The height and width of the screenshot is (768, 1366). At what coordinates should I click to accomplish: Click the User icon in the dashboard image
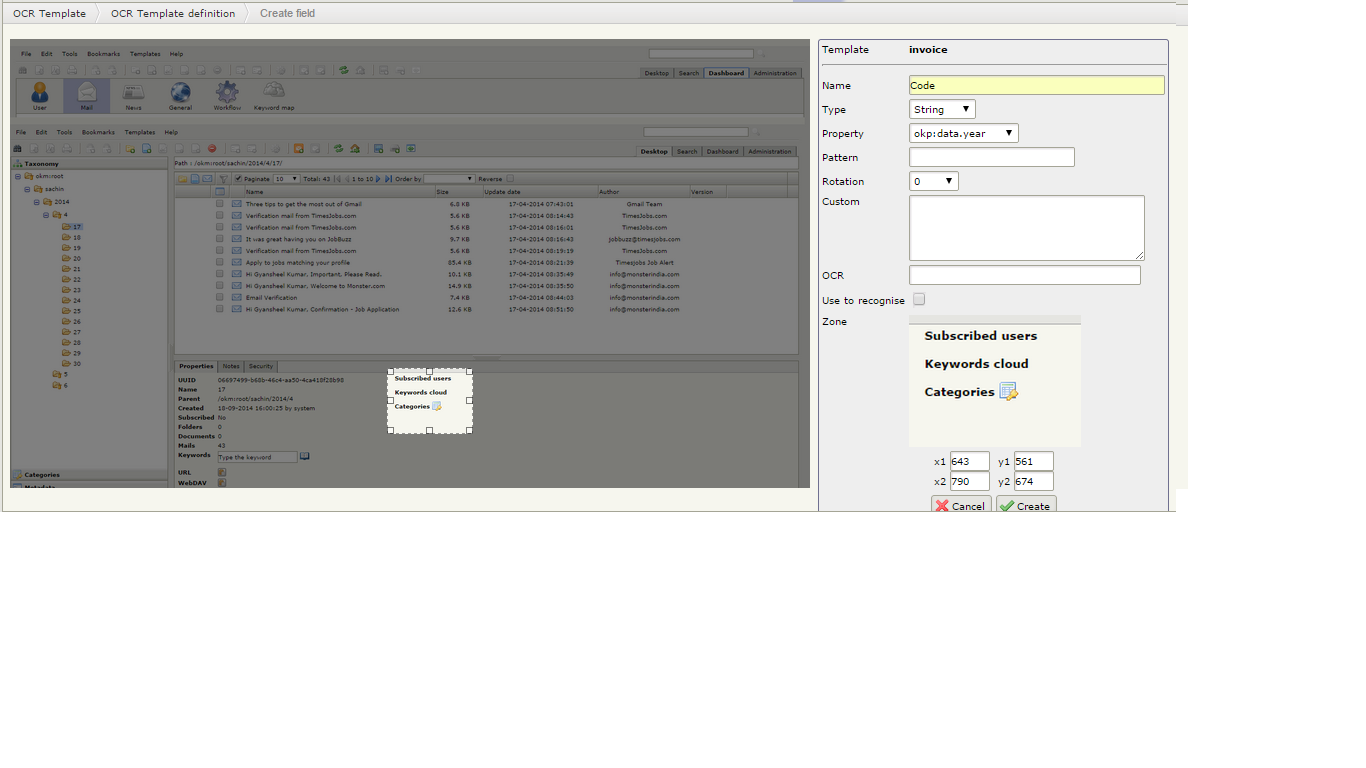(x=40, y=93)
